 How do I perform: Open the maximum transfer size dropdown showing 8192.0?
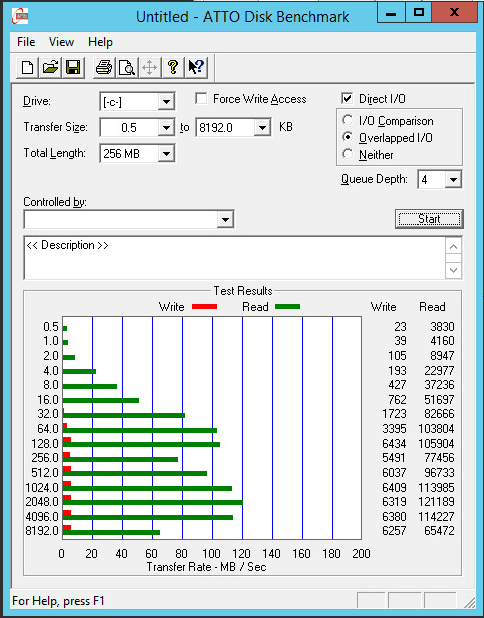tap(262, 128)
